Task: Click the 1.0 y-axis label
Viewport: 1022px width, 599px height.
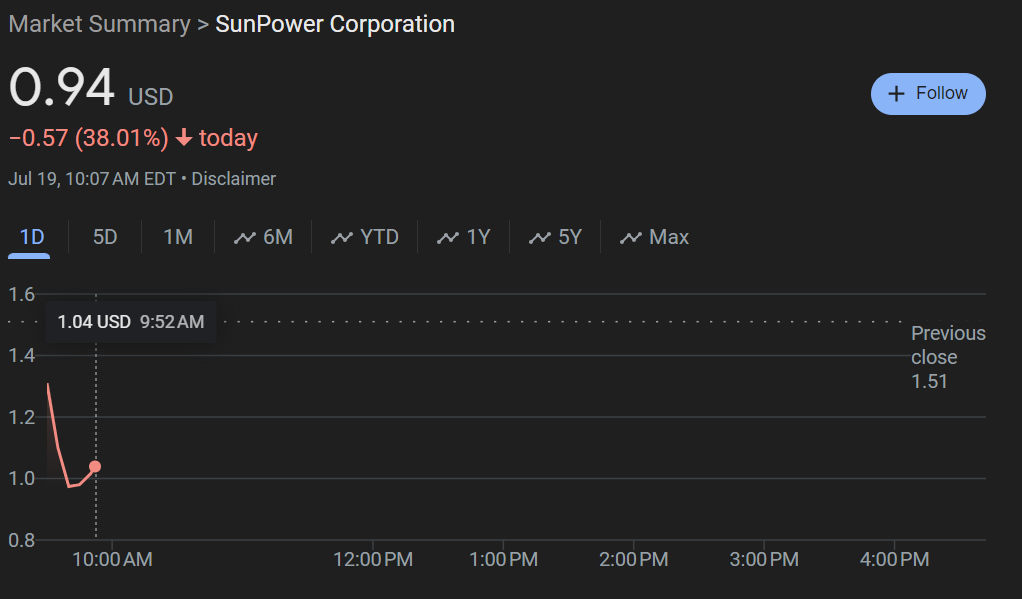Action: 22,478
